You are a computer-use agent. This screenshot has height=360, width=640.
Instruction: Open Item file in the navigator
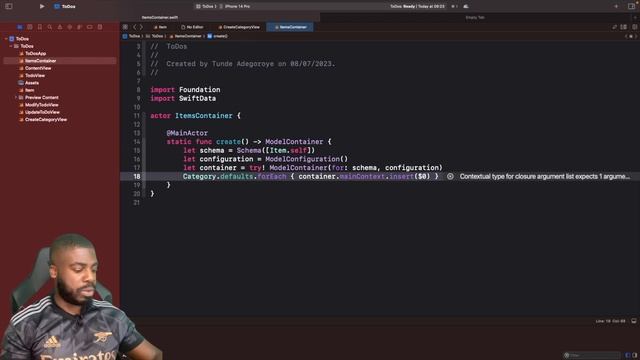coord(29,90)
